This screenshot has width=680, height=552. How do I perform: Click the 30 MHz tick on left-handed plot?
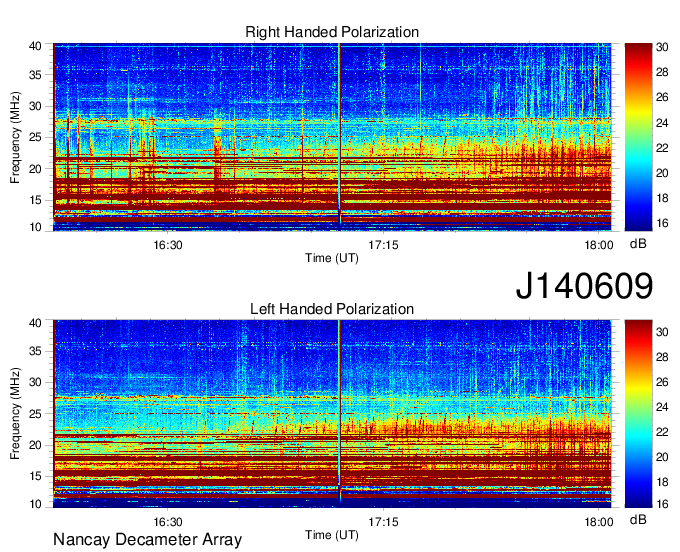pos(36,382)
